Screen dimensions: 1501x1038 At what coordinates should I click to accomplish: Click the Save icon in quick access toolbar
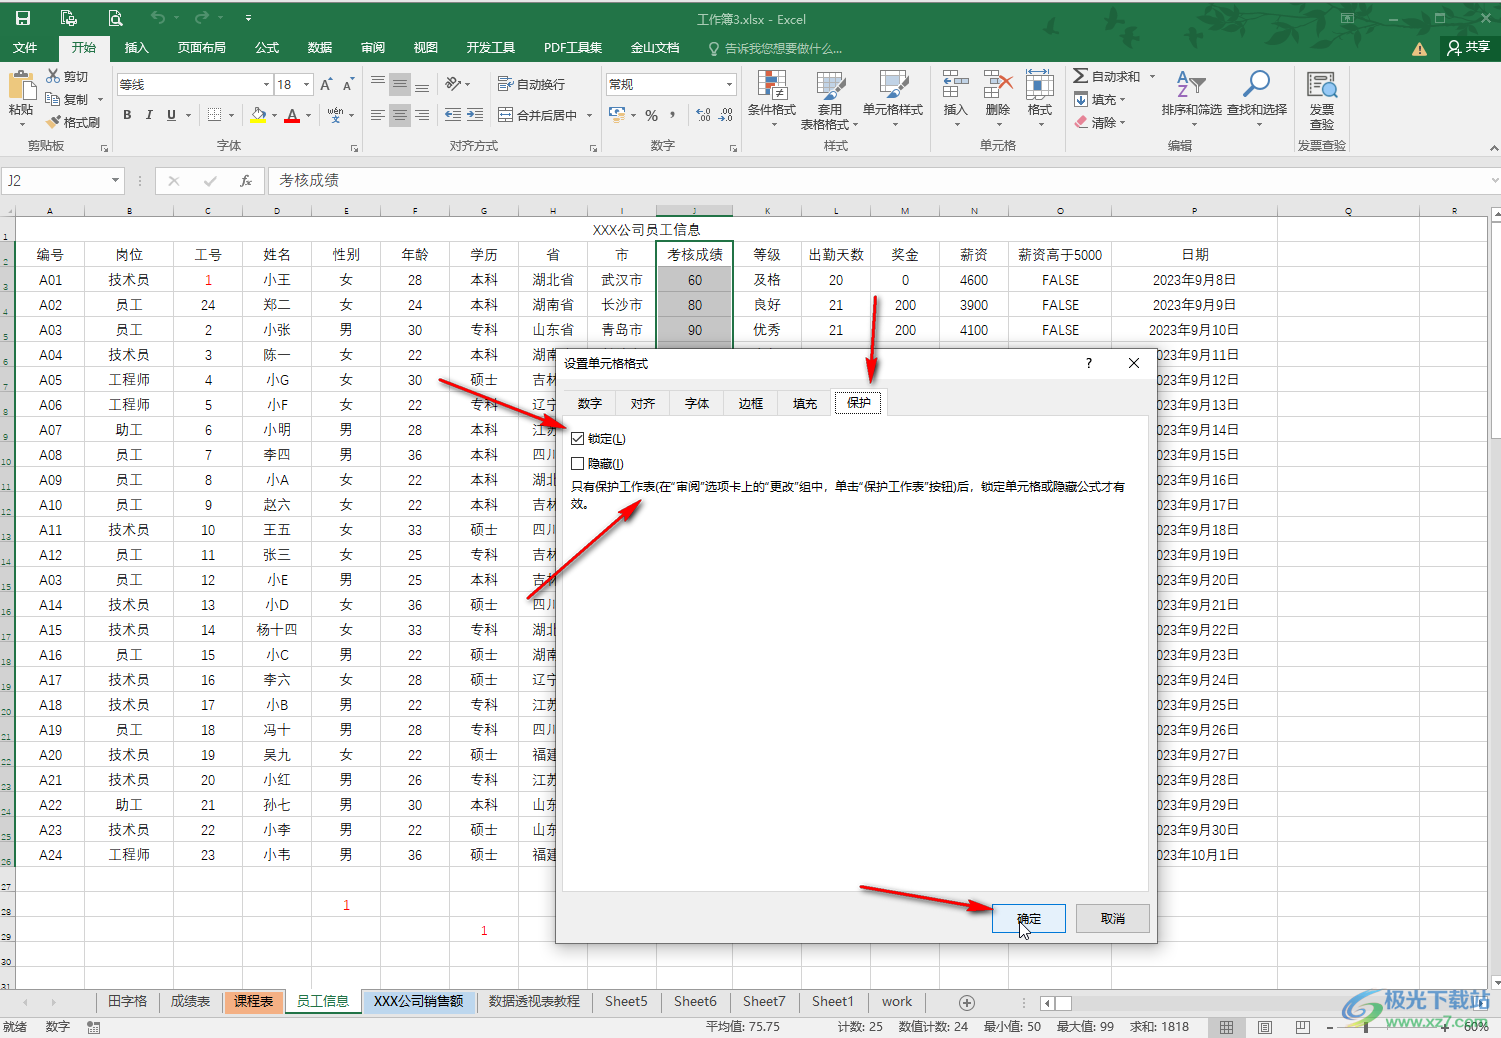tap(22, 18)
